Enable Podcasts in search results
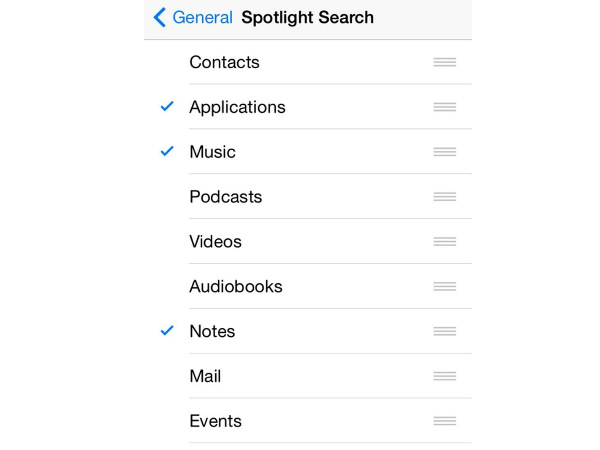600x450 pixels. click(308, 197)
